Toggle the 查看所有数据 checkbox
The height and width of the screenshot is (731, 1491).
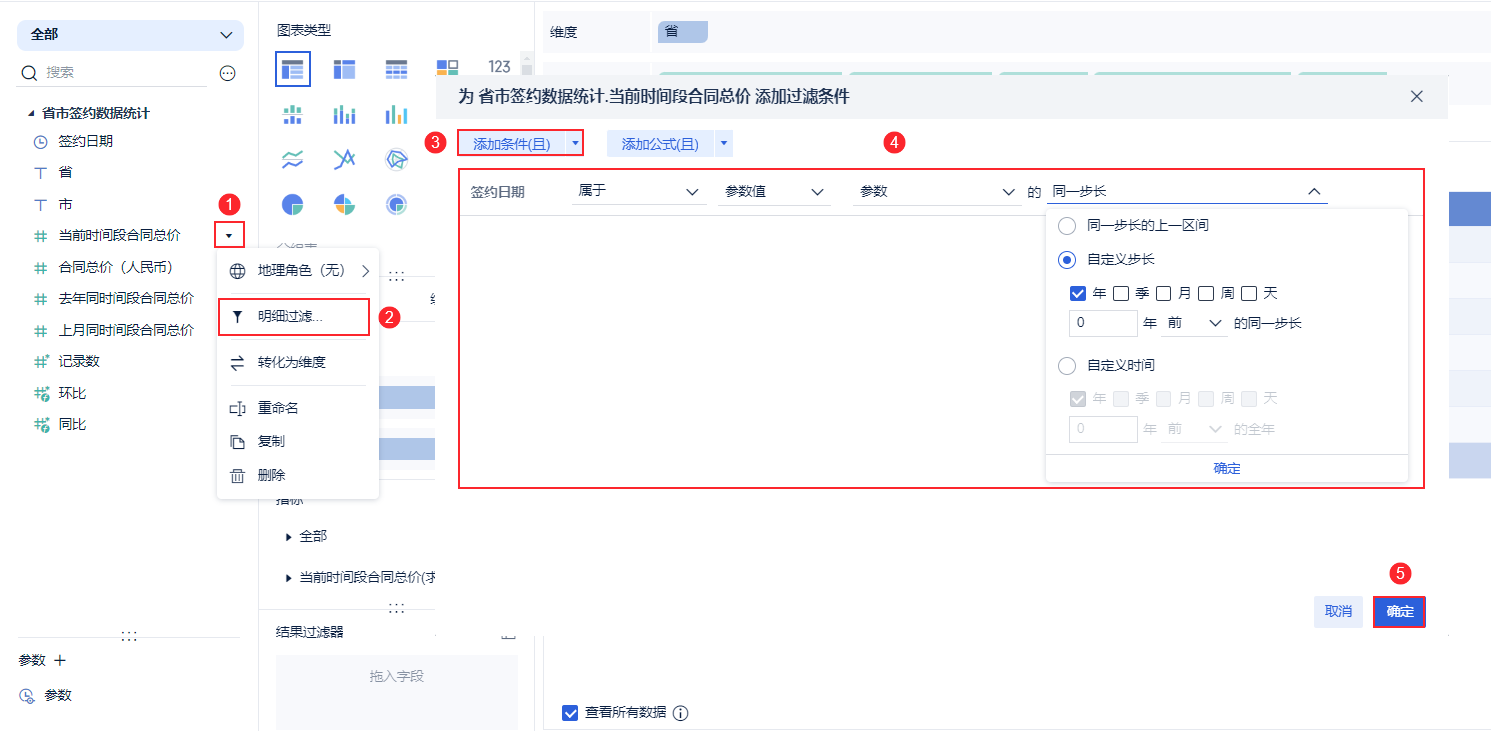(x=570, y=713)
